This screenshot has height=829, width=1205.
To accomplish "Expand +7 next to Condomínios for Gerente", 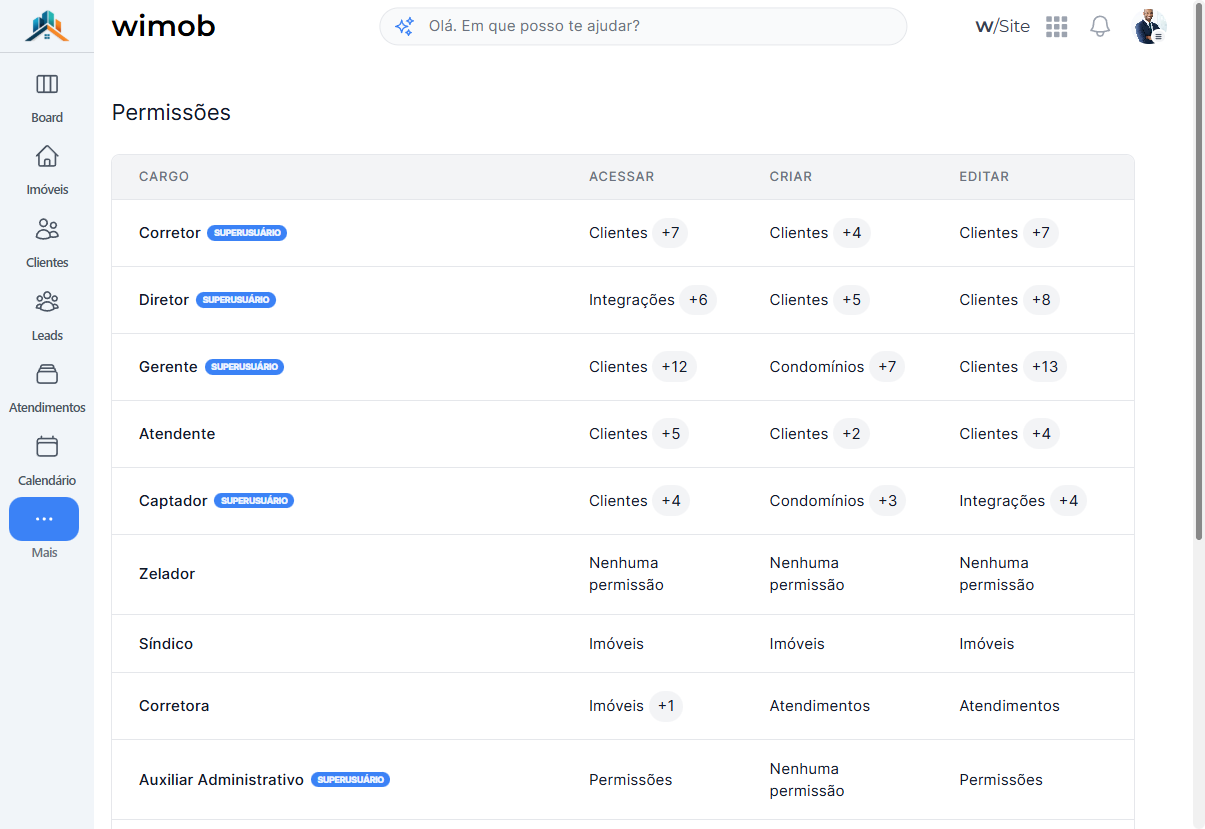I will (887, 367).
